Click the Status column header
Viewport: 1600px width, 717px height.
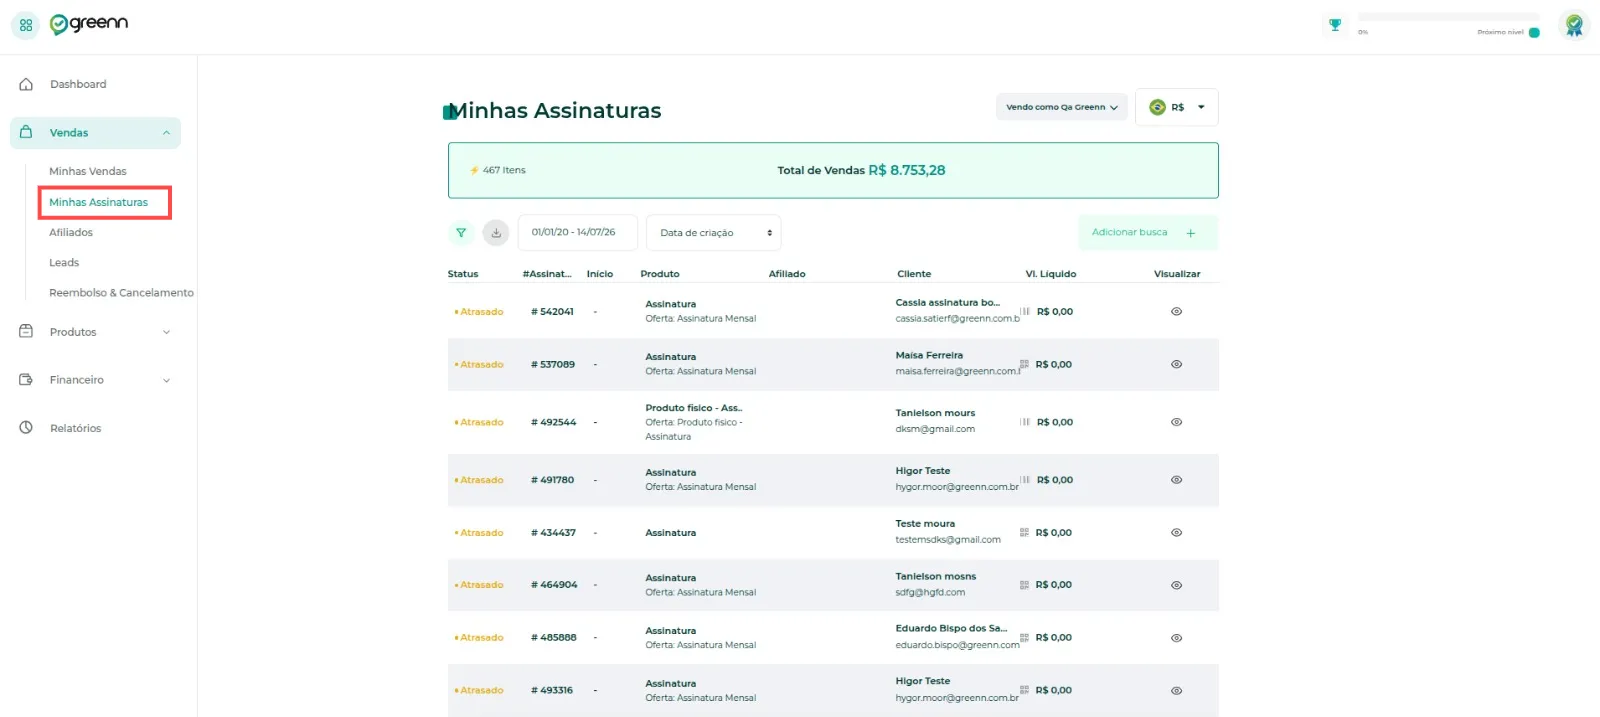463,274
